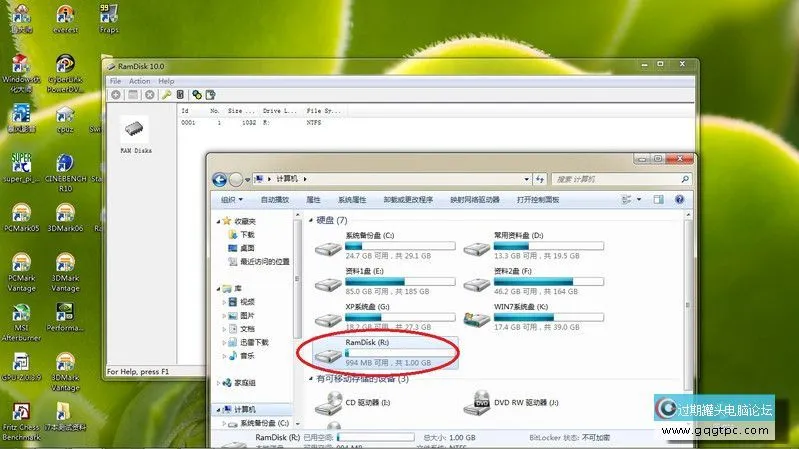Screen dimensions: 799x449
Task: Click the navigation pane vertical scrollbar
Action: (x=296, y=278)
